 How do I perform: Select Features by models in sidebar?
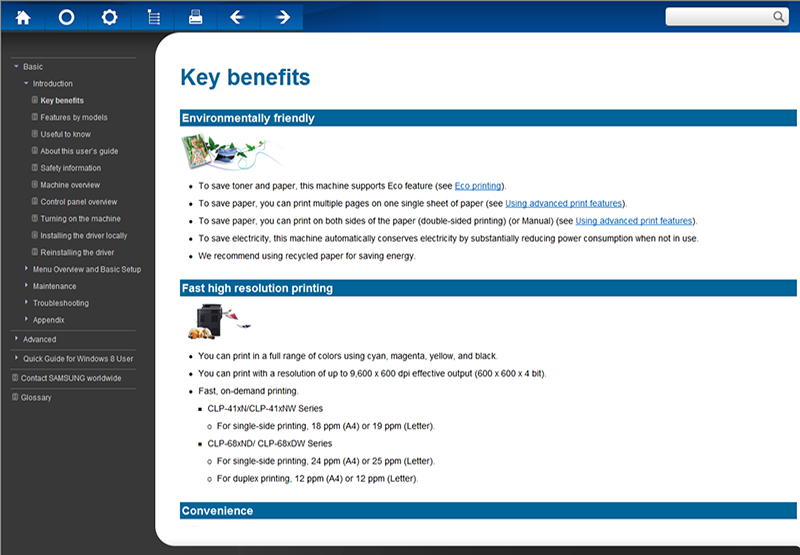point(73,117)
